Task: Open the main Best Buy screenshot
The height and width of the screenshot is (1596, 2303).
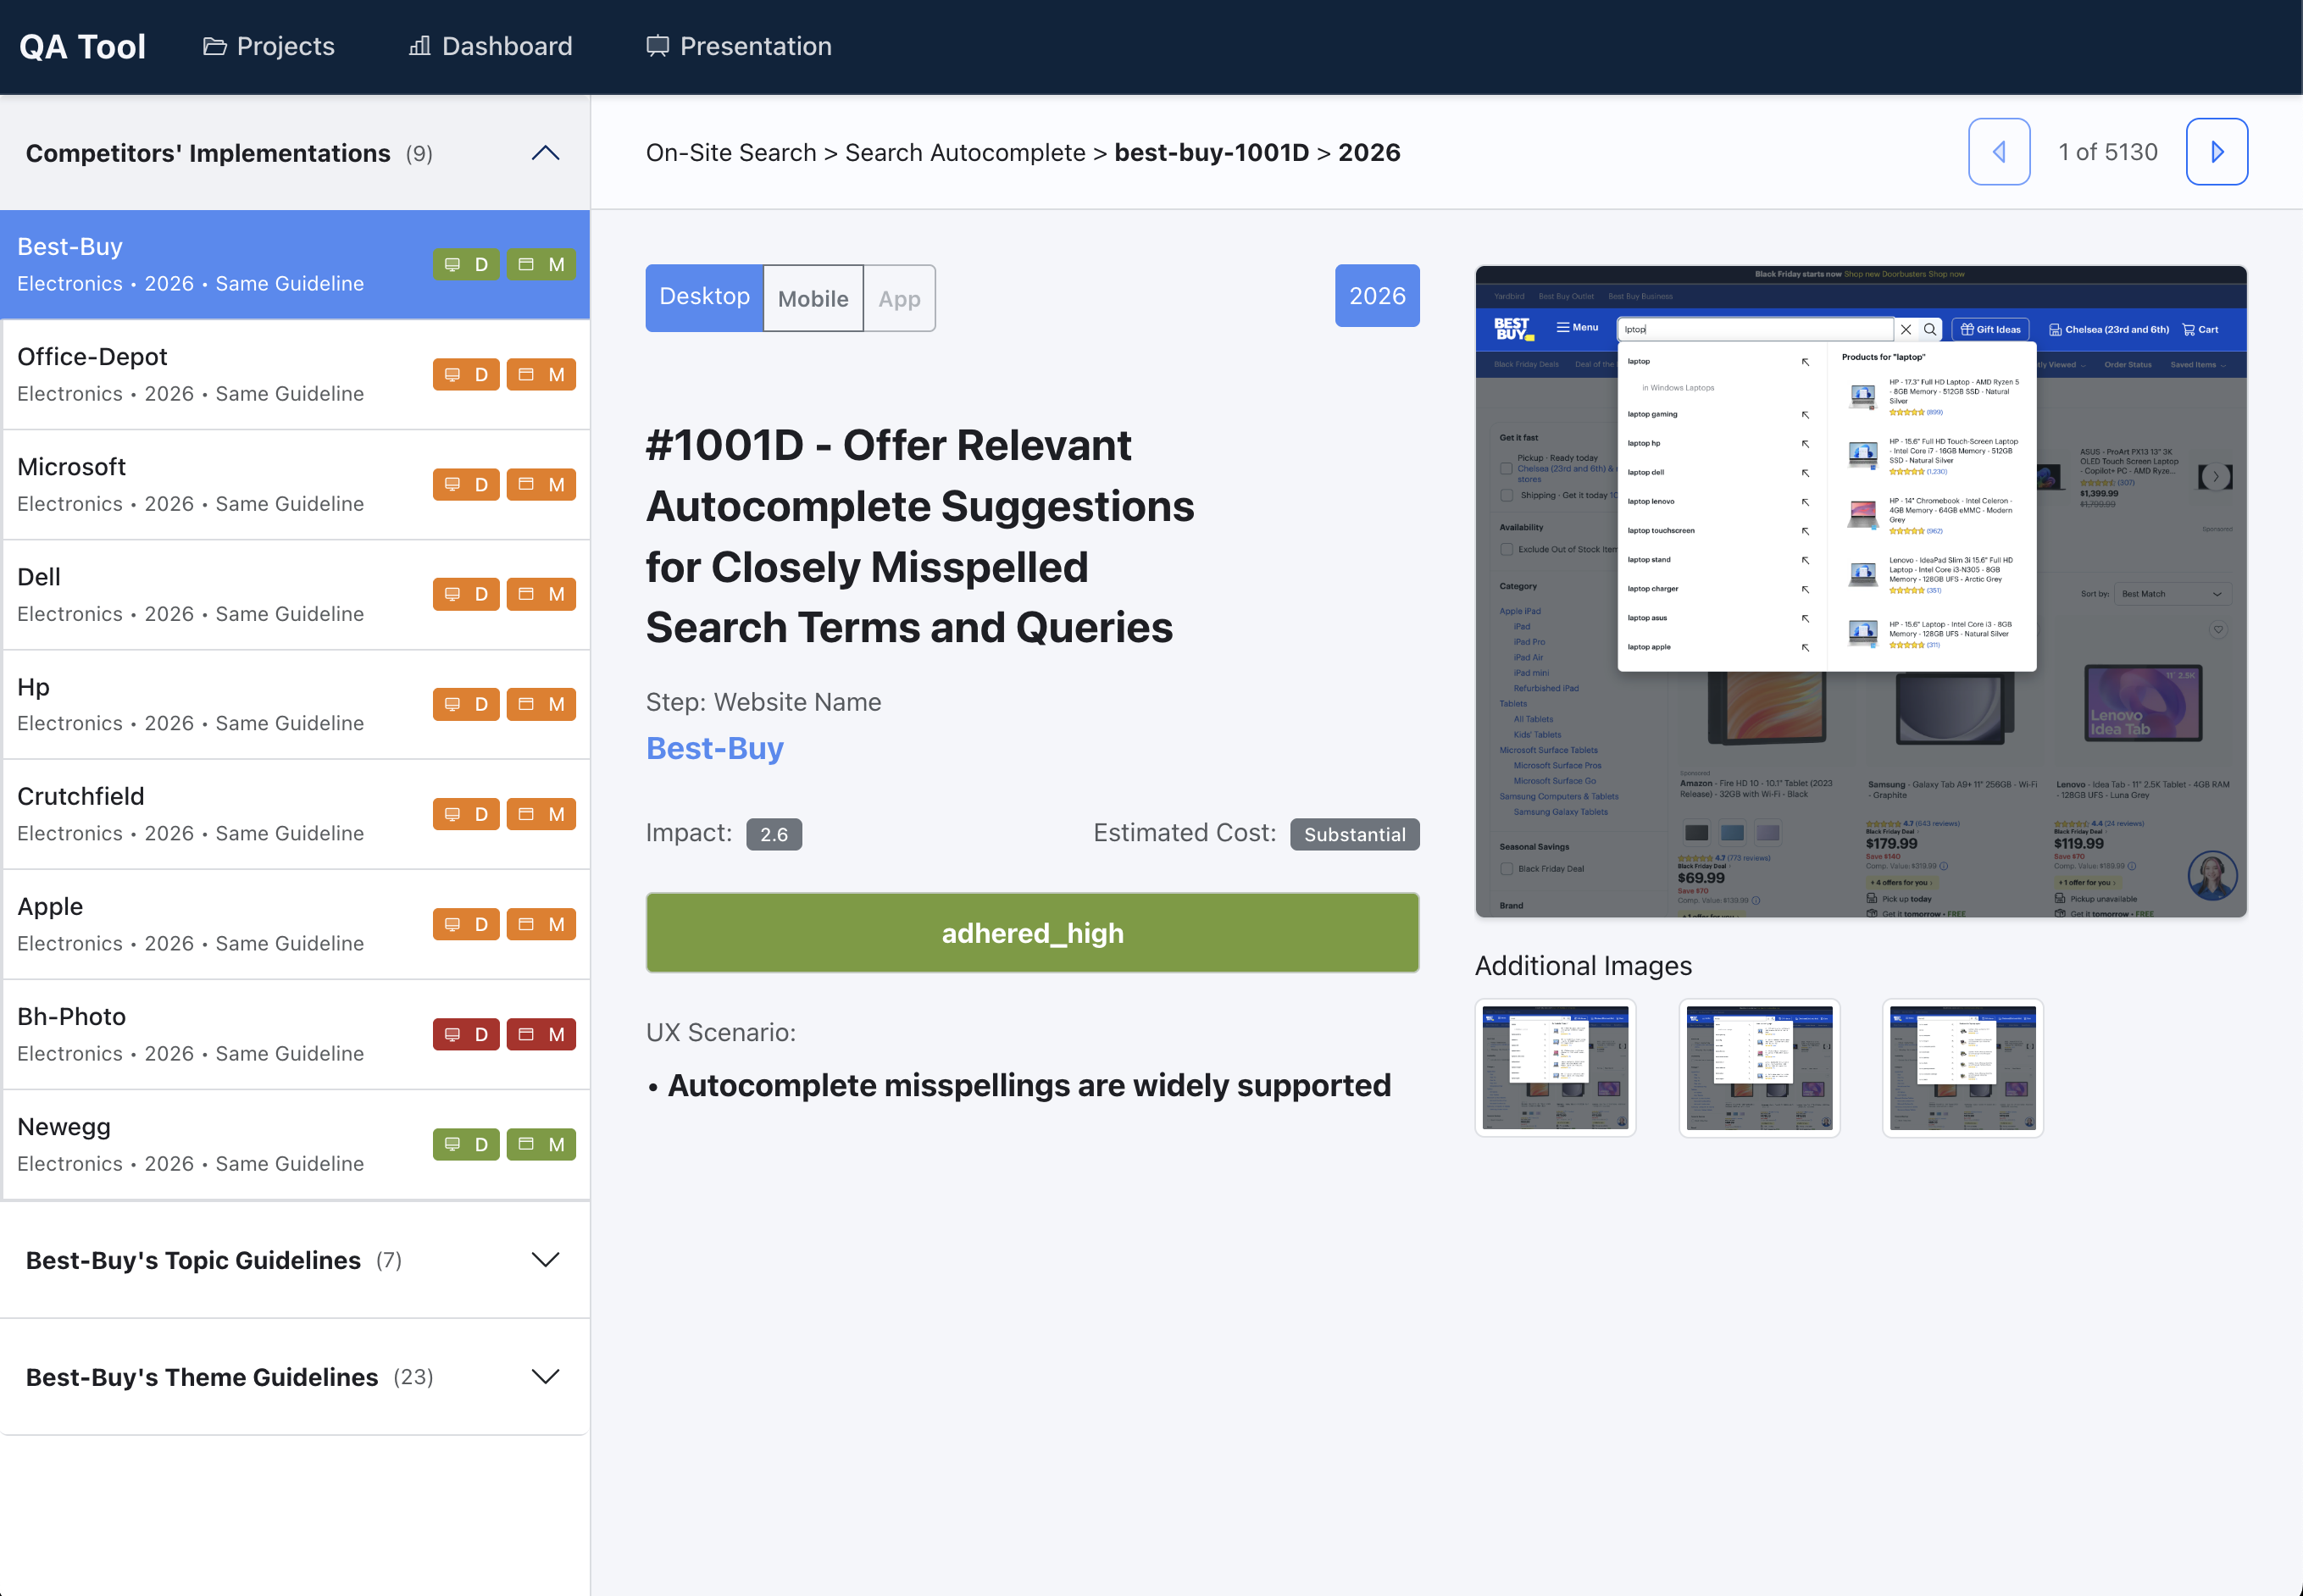Action: coord(1861,591)
